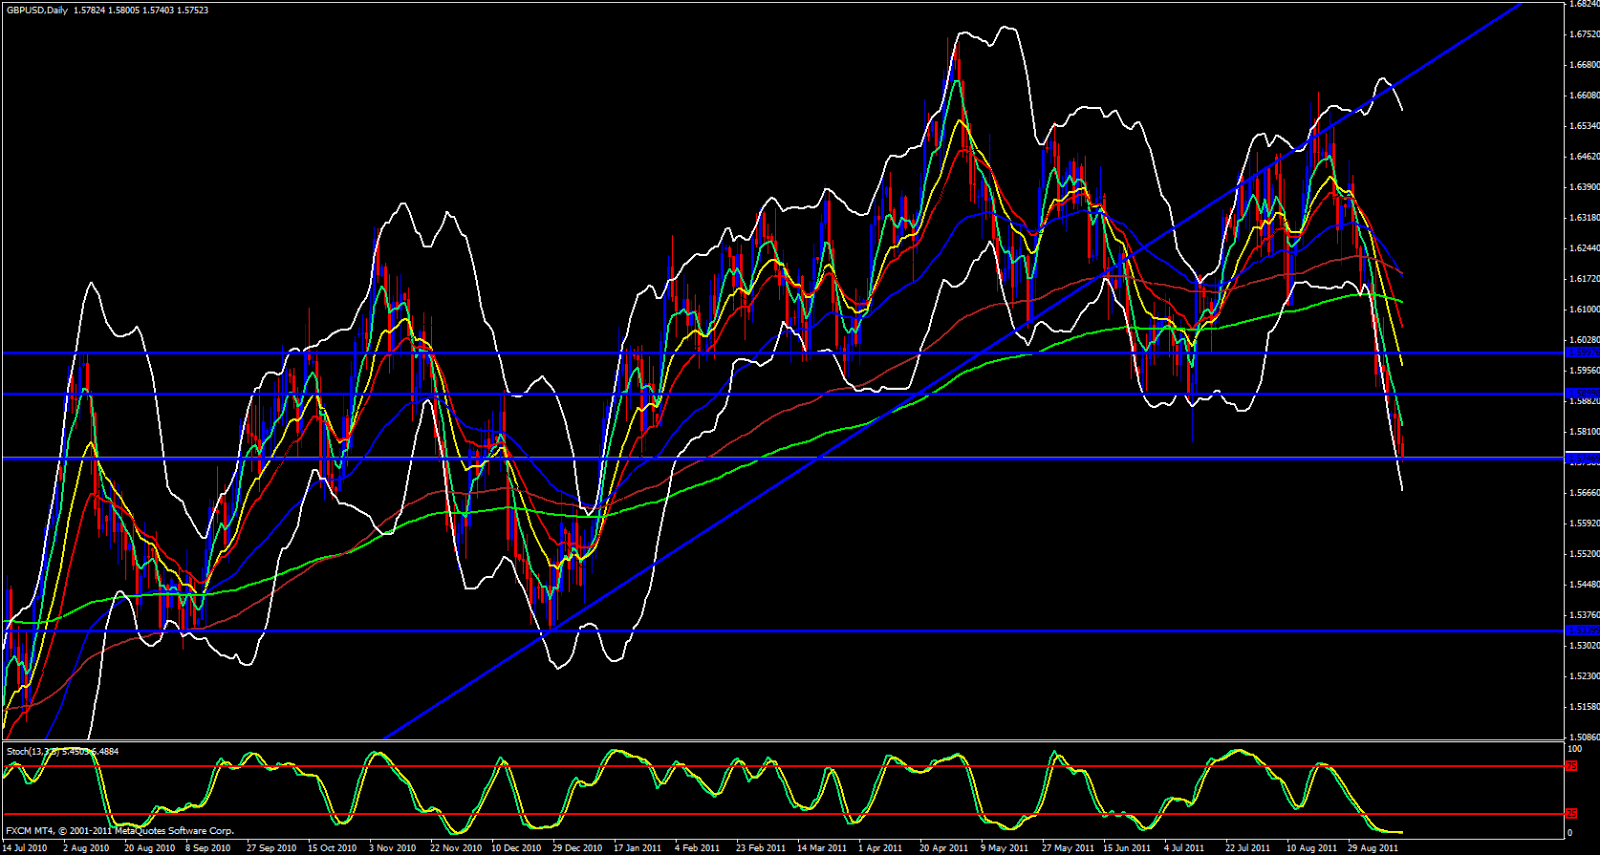The width and height of the screenshot is (1600, 855).
Task: Select the blue price tag near 1.5997
Action: [x=1582, y=353]
